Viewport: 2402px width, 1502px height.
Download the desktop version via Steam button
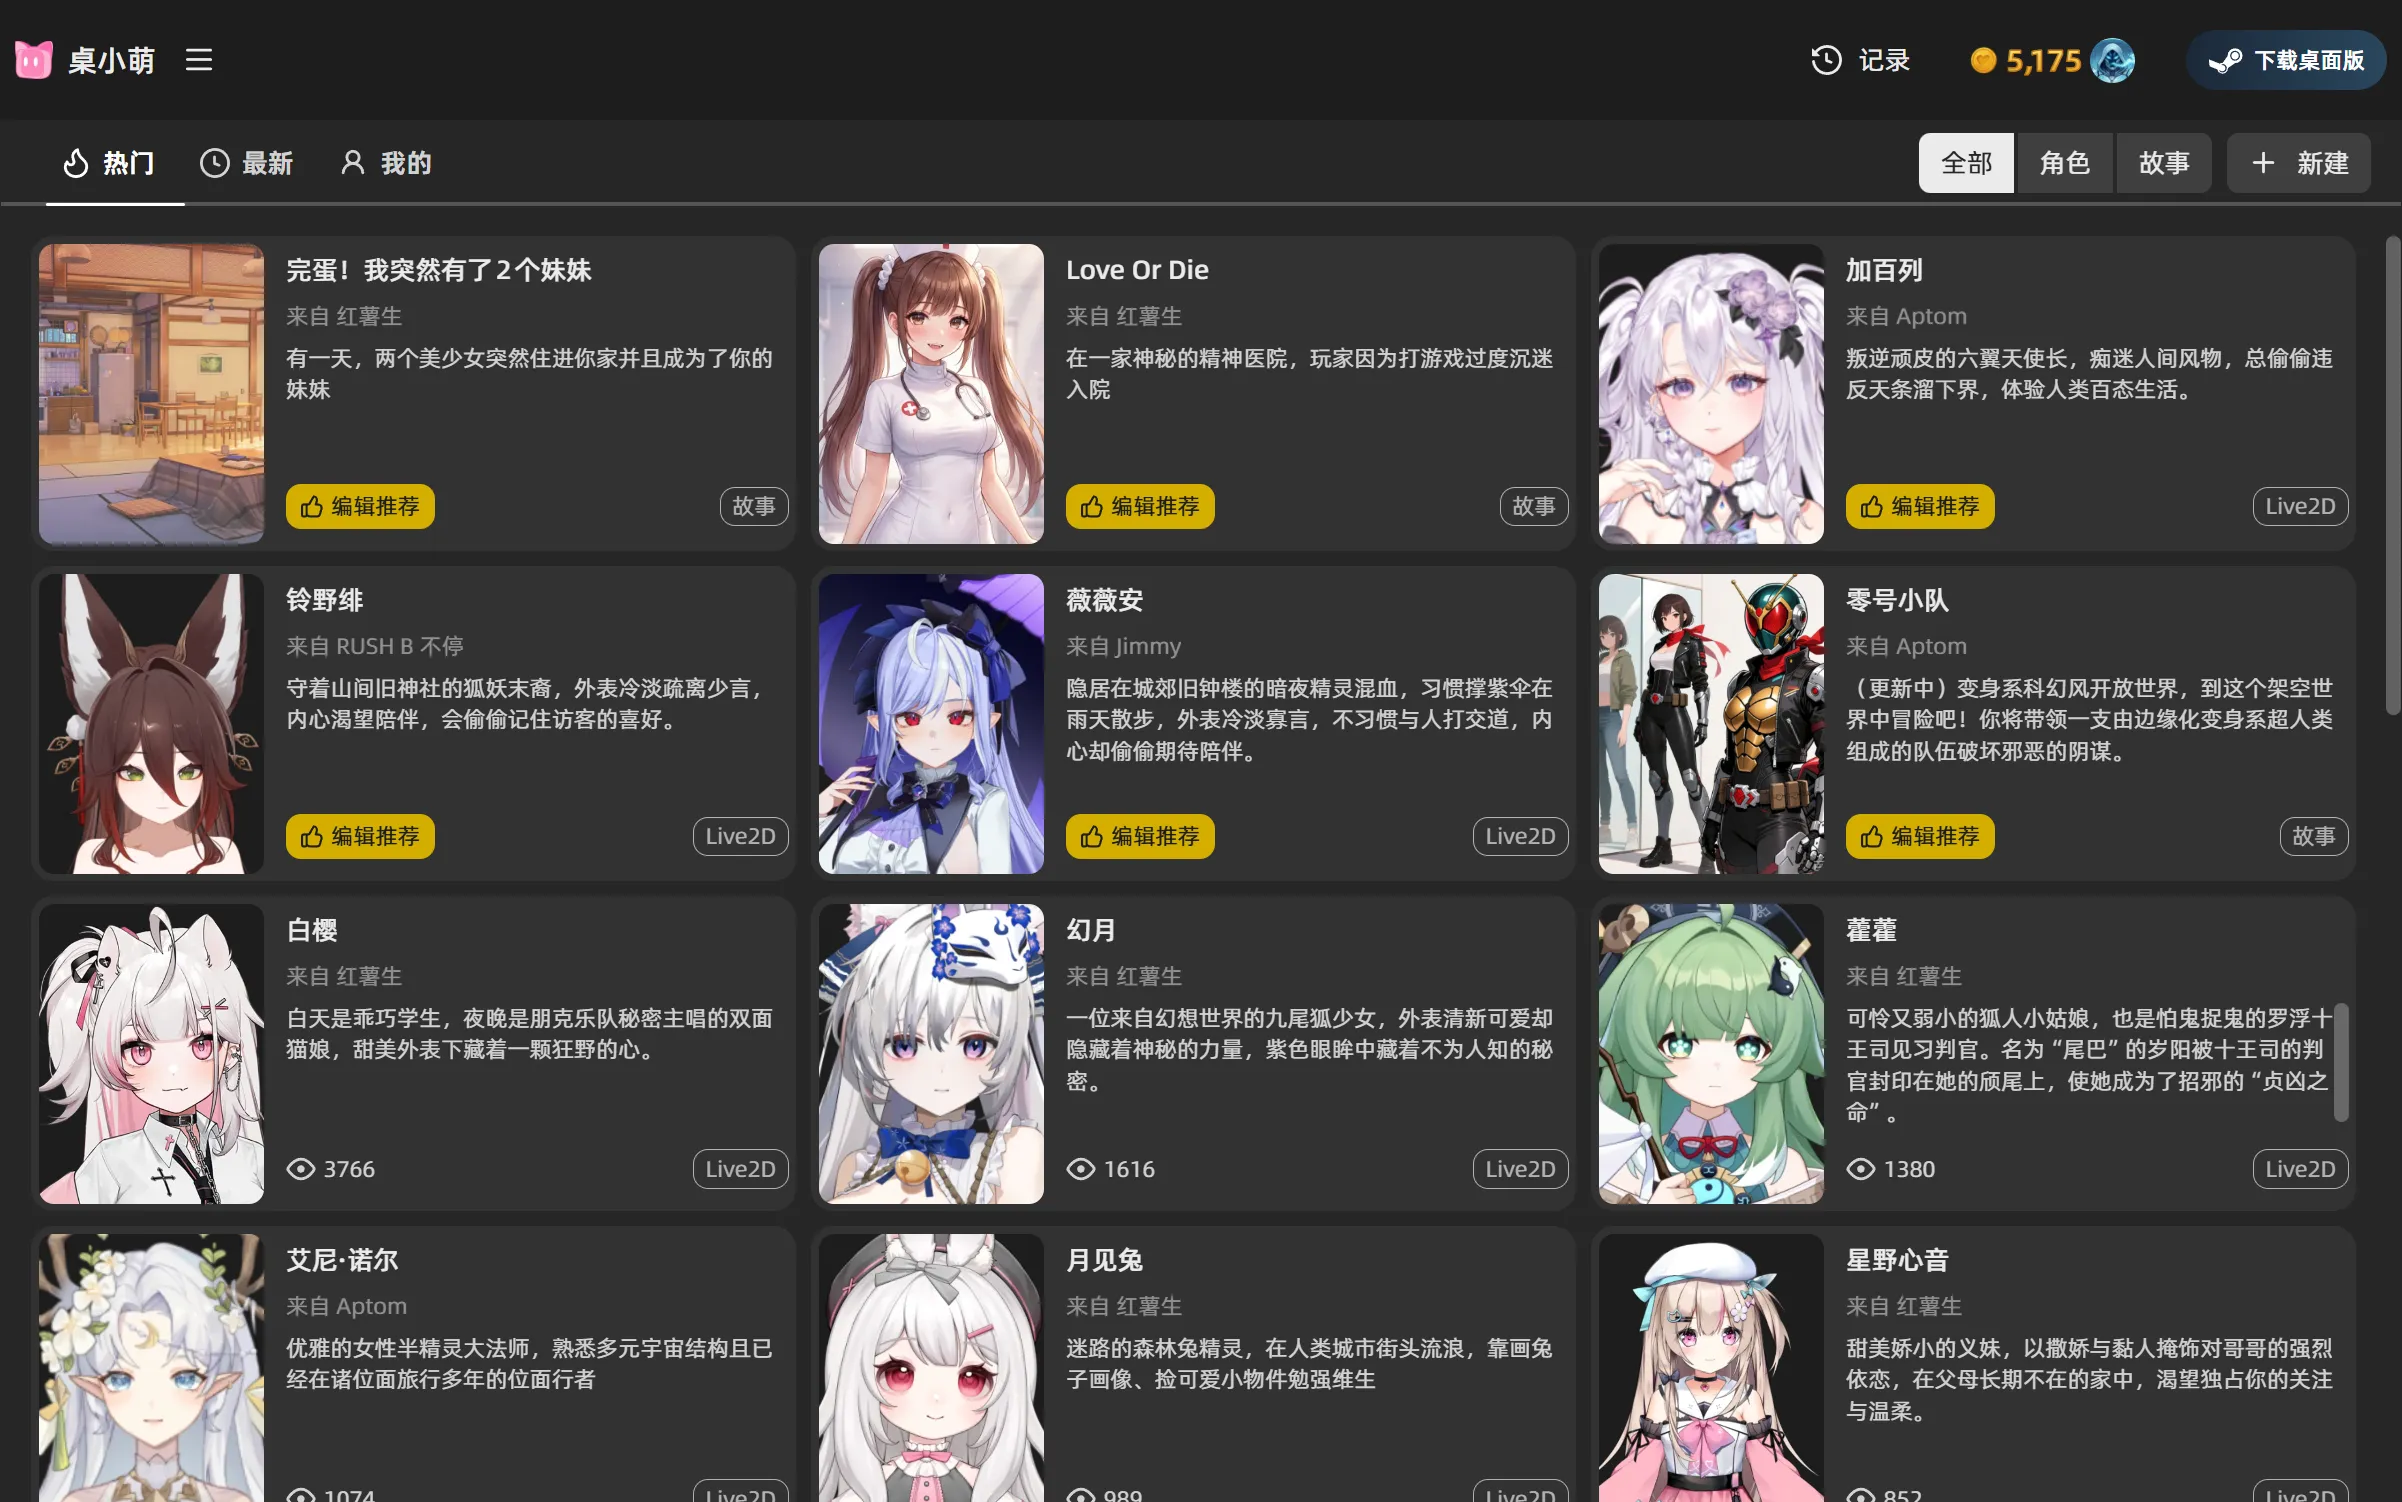pyautogui.click(x=2286, y=60)
